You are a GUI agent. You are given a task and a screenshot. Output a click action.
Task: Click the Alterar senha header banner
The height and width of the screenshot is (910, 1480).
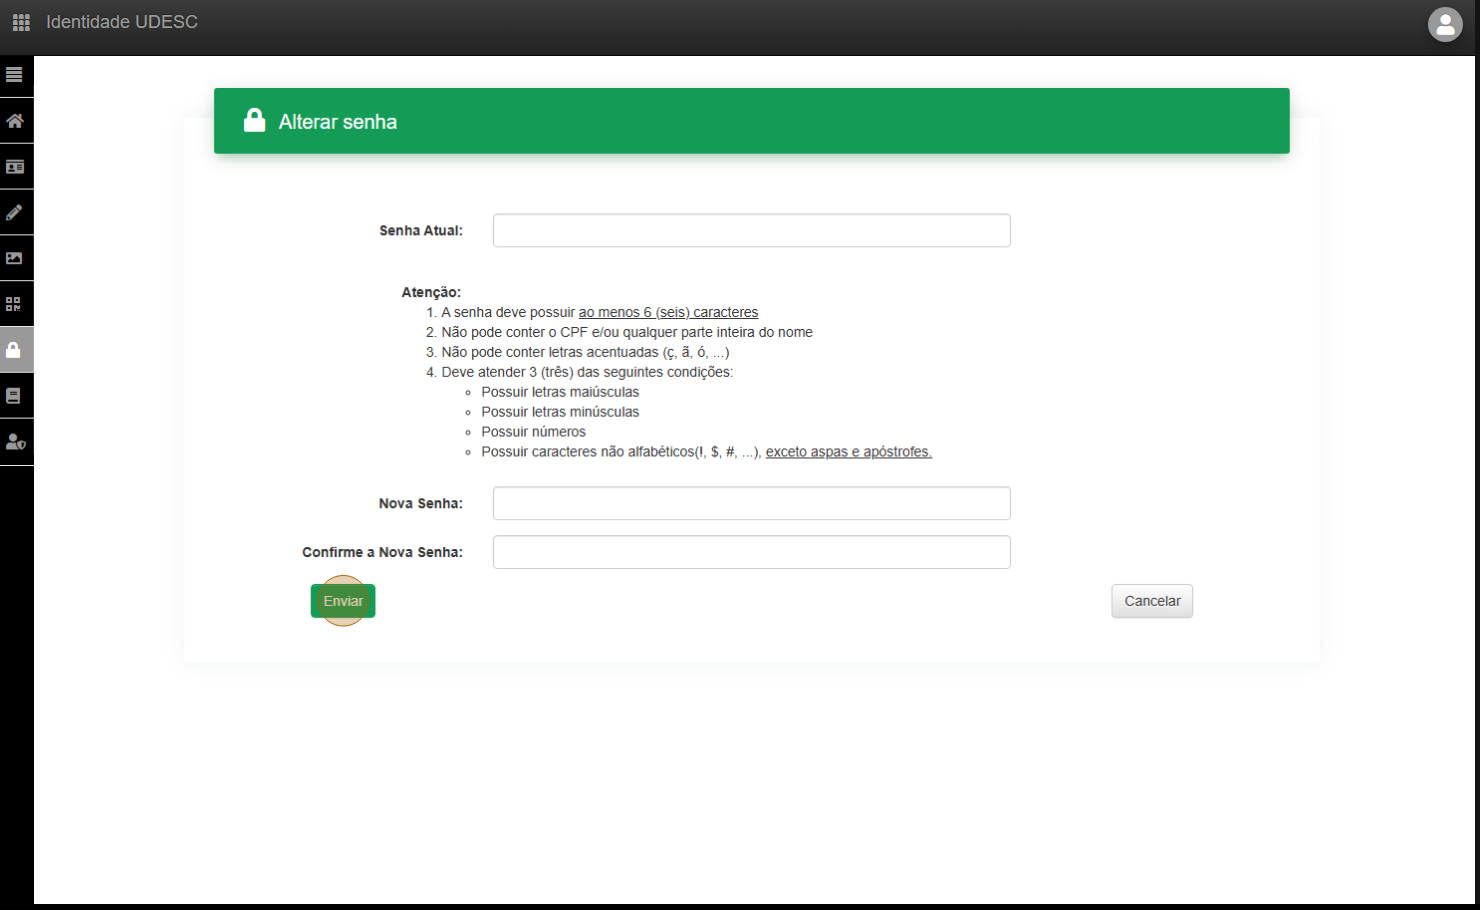(751, 121)
